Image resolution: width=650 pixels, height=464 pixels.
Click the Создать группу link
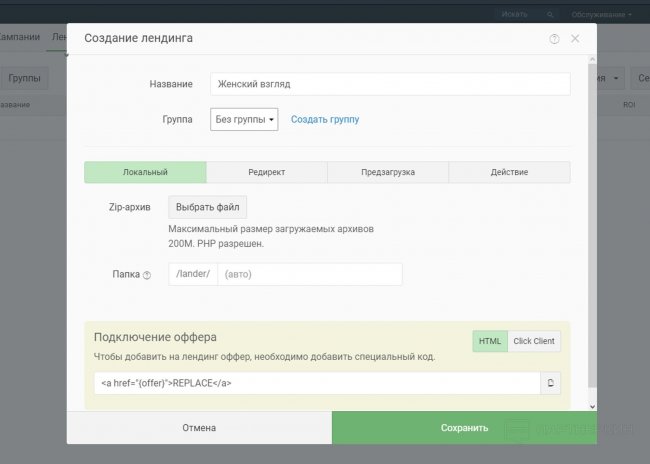point(325,120)
